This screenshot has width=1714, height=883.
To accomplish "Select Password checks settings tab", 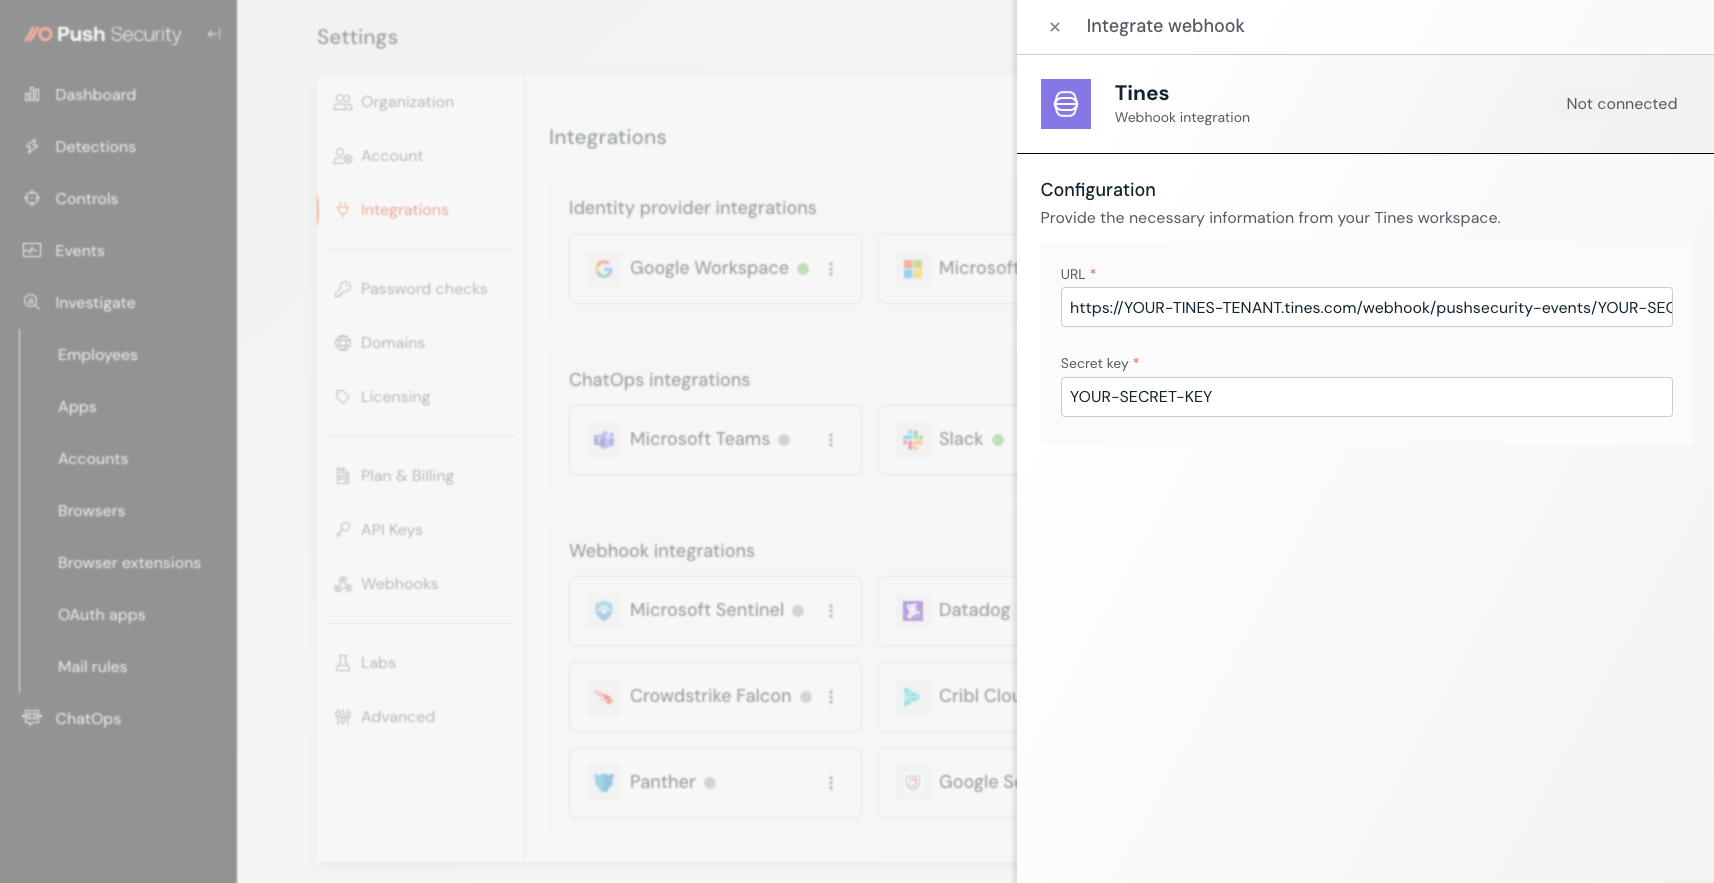I will 423,289.
